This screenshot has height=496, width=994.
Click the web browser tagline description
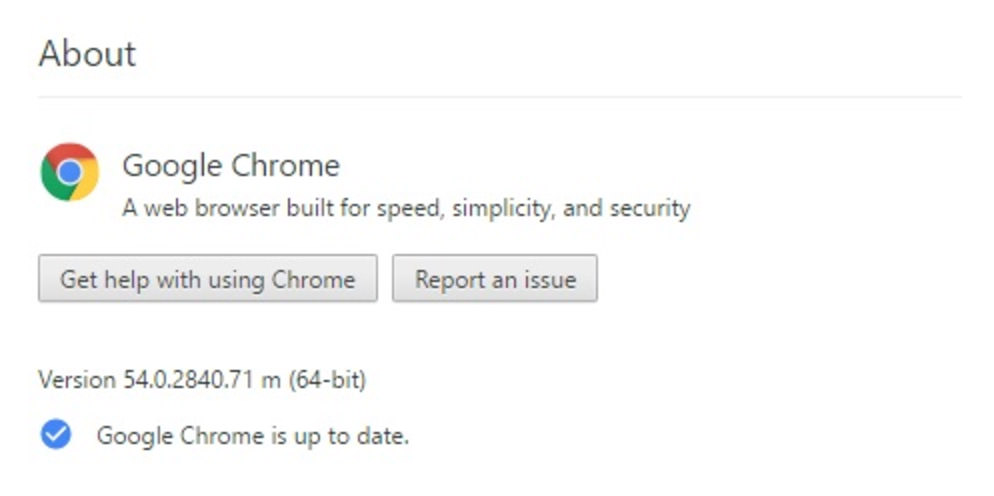(406, 208)
